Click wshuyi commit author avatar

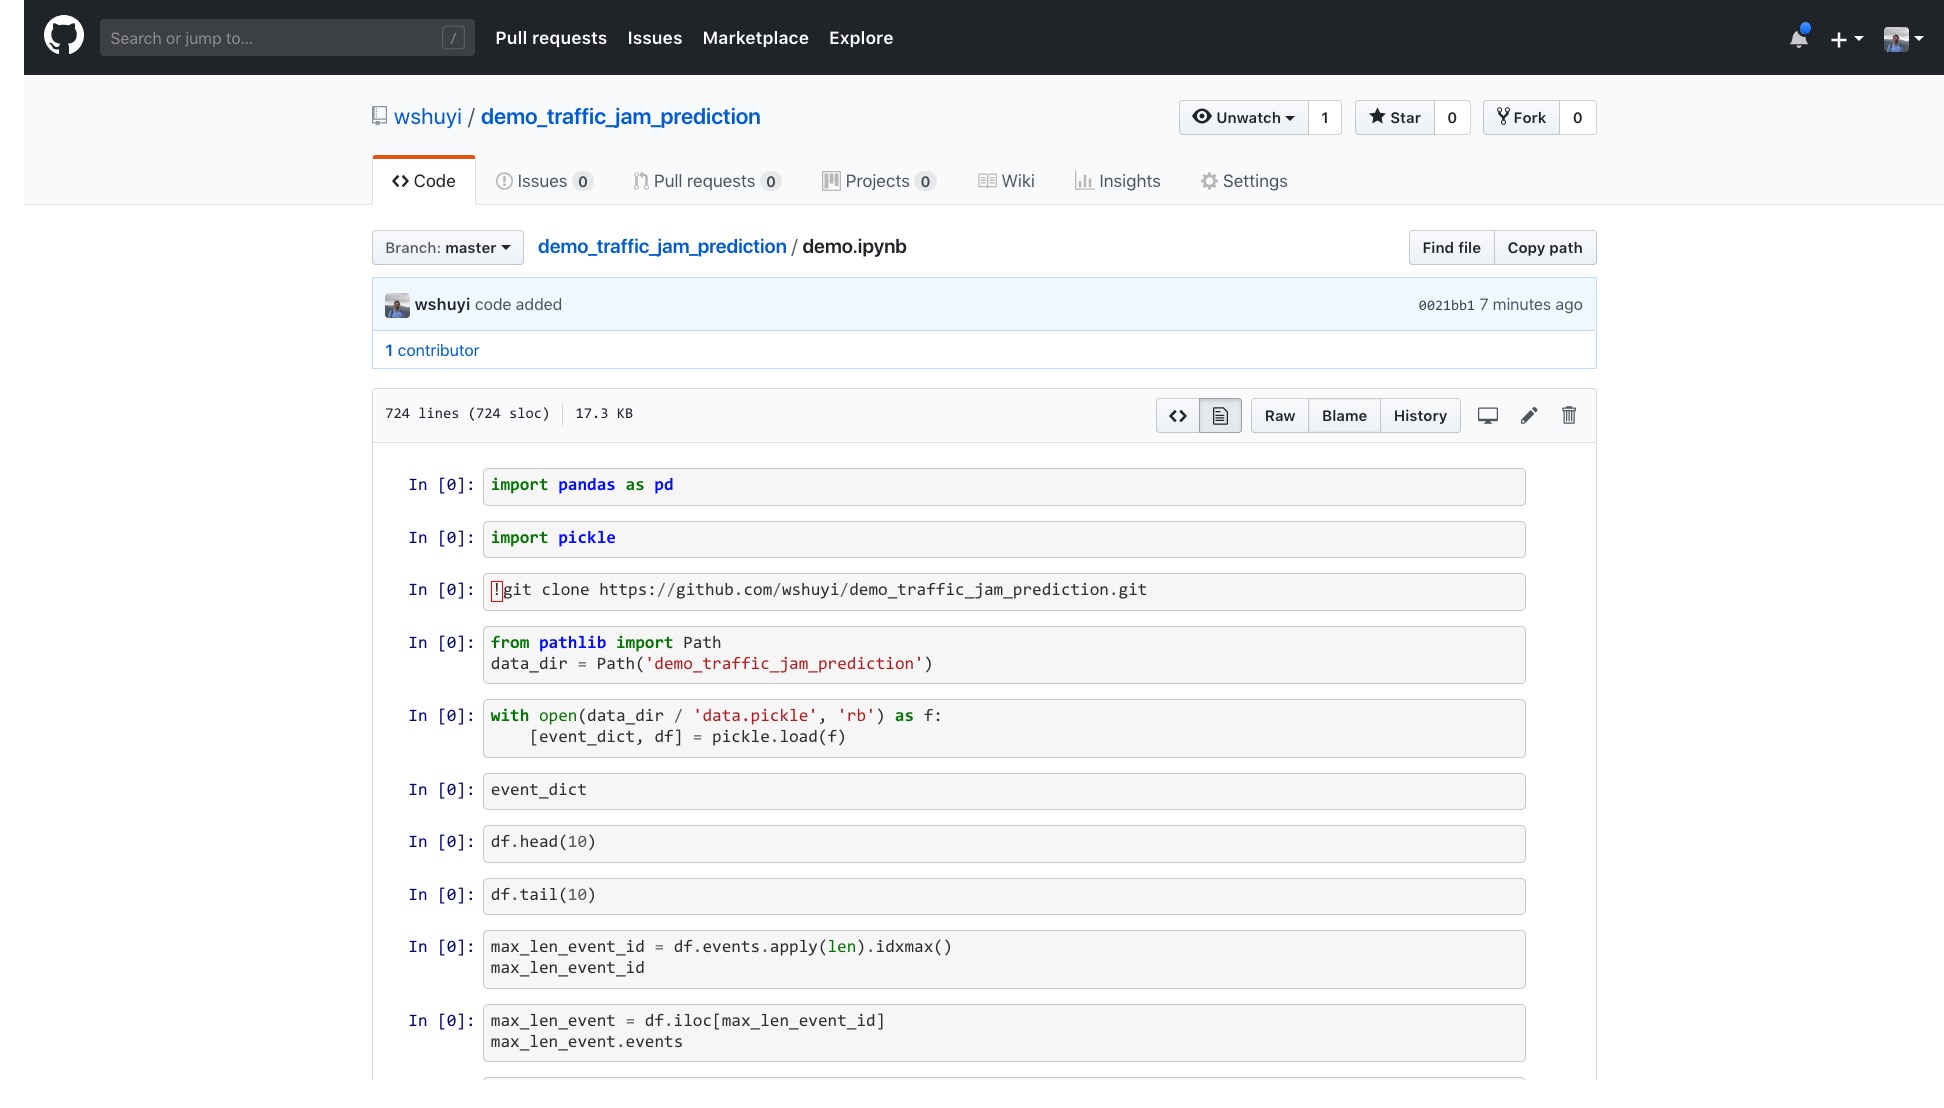click(x=397, y=305)
